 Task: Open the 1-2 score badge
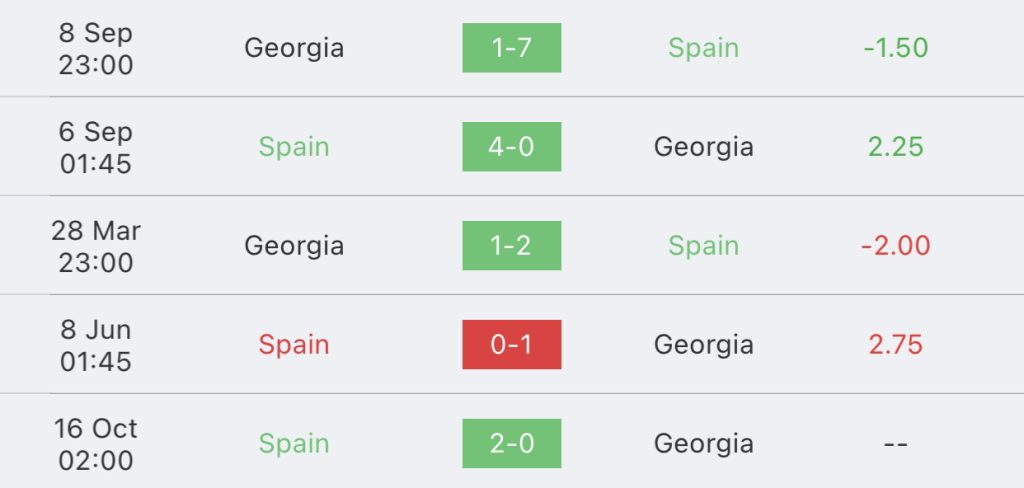[x=511, y=246]
